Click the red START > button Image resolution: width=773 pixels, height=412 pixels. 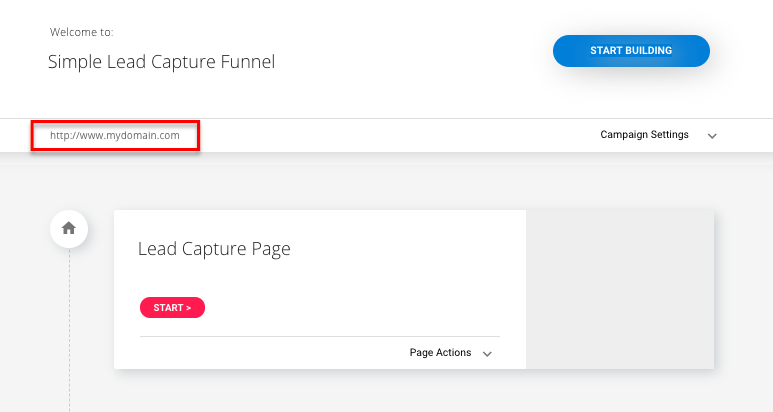[172, 308]
